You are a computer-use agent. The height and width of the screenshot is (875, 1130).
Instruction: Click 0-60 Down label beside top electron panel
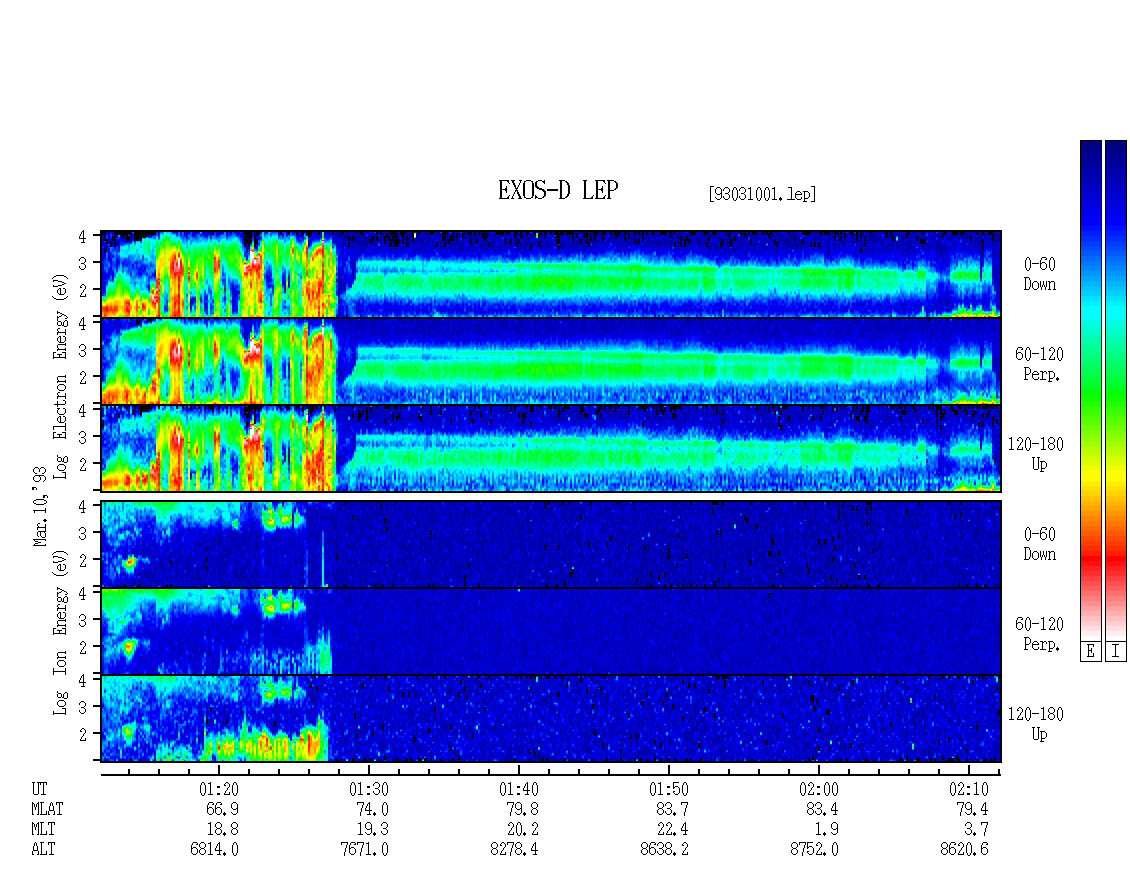(1039, 275)
